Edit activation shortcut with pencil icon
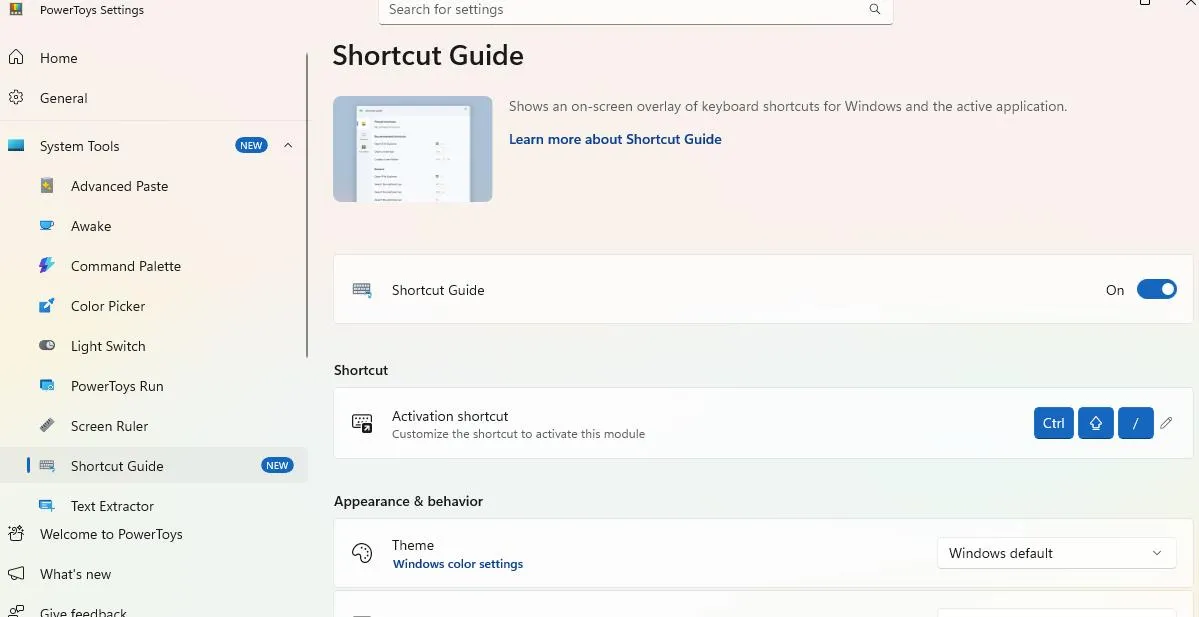Screen dimensions: 1199x617 [1166, 423]
